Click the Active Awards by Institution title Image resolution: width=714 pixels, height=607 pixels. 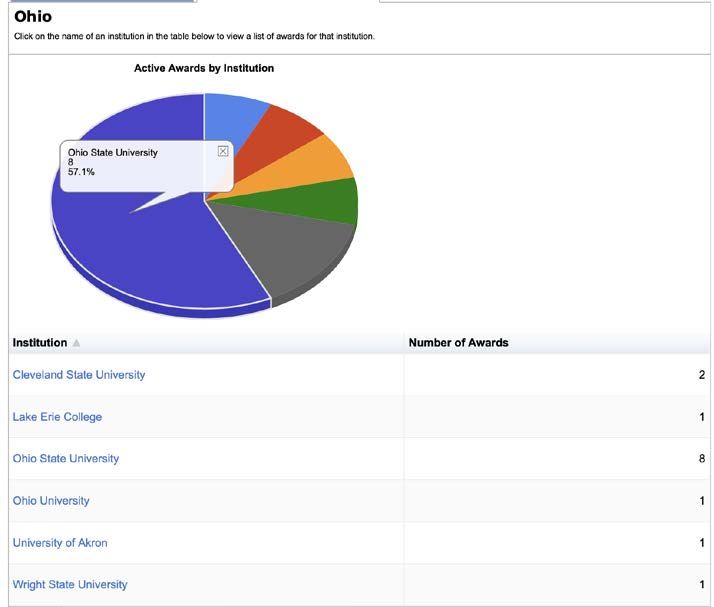tap(204, 68)
